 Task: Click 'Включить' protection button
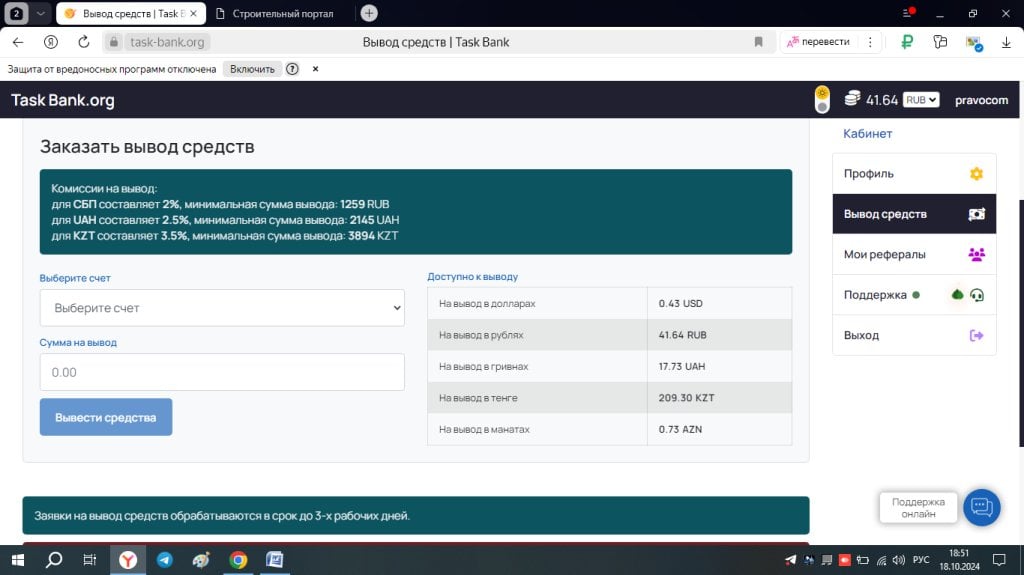[x=252, y=69]
